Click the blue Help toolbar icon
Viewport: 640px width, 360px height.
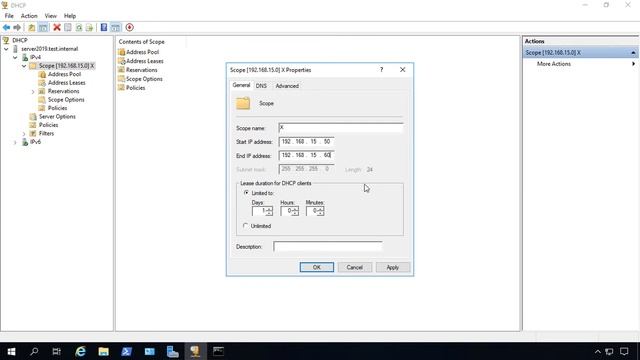point(104,27)
